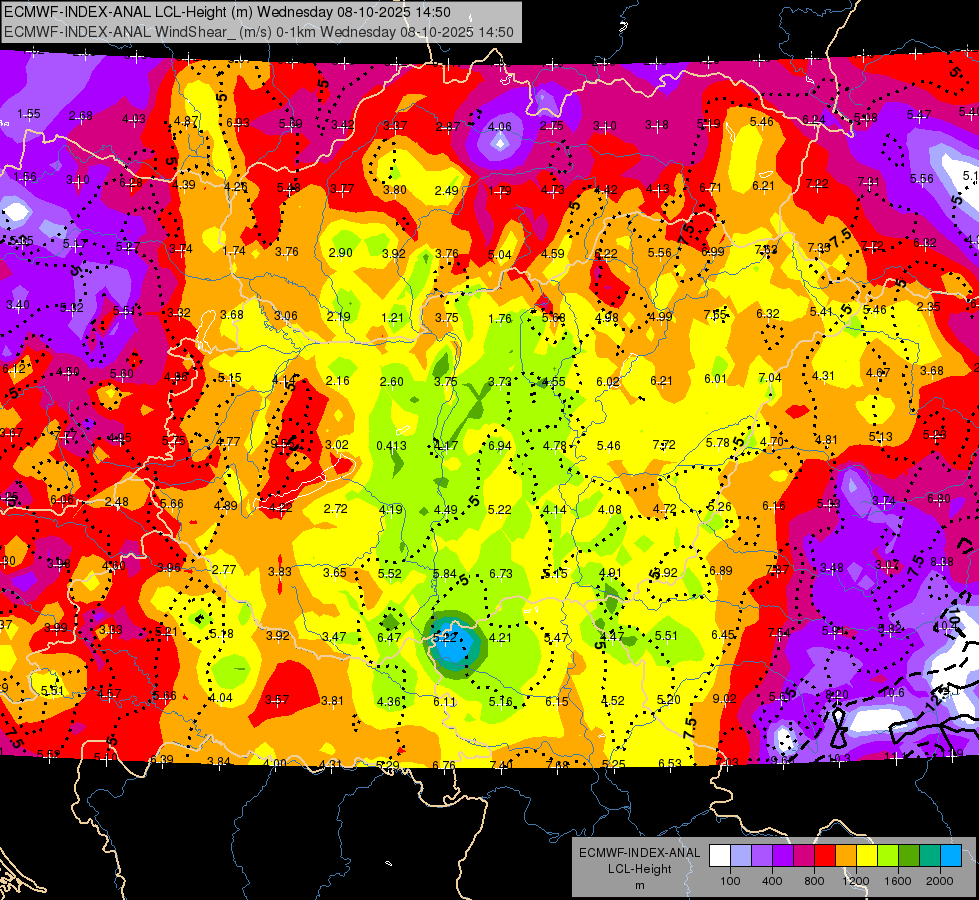Click the wind shear value 6.45
The height and width of the screenshot is (900, 979).
tap(723, 635)
